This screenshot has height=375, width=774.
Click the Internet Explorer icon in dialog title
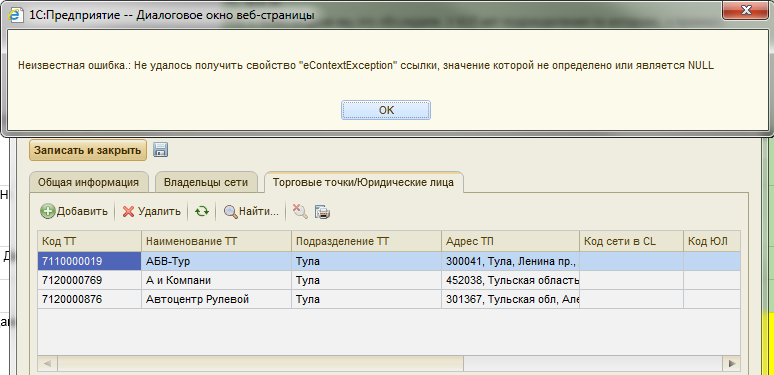tap(15, 15)
